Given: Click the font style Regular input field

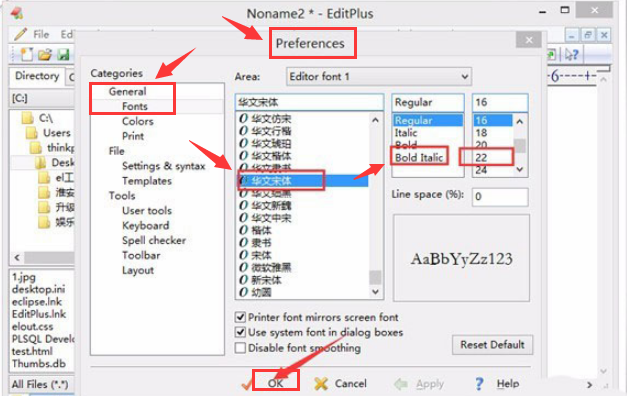Looking at the screenshot, I should pos(427,102).
